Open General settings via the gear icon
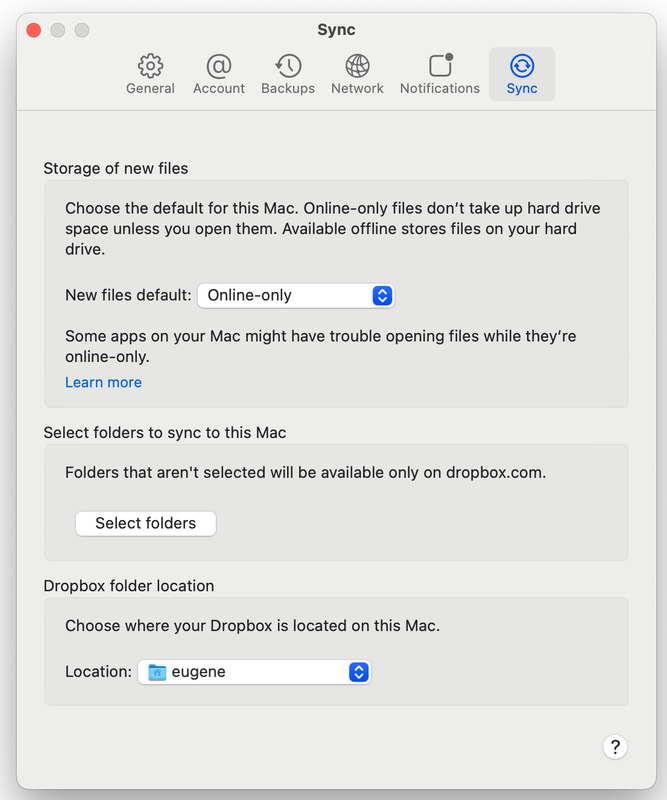The image size is (667, 800). [150, 65]
